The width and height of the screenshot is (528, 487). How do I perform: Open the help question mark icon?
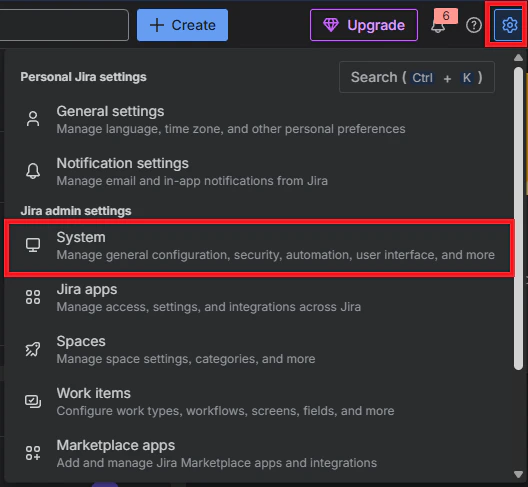pyautogui.click(x=473, y=25)
